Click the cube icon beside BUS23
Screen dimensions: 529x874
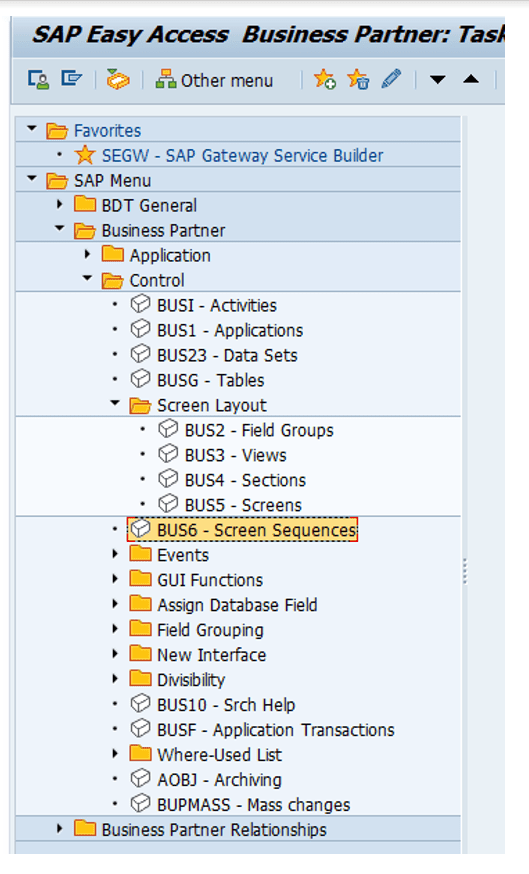pos(140,354)
